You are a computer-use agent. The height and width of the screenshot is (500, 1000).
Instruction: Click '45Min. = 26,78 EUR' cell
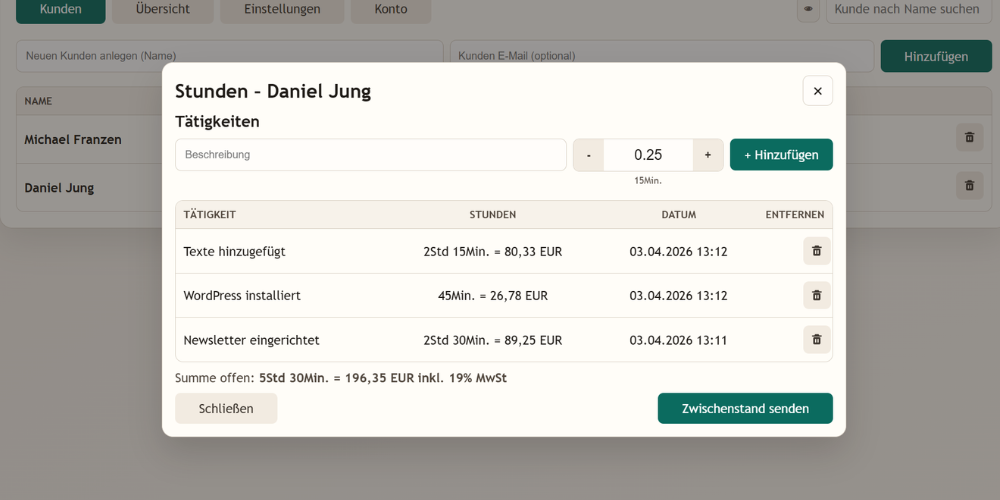[x=492, y=296]
